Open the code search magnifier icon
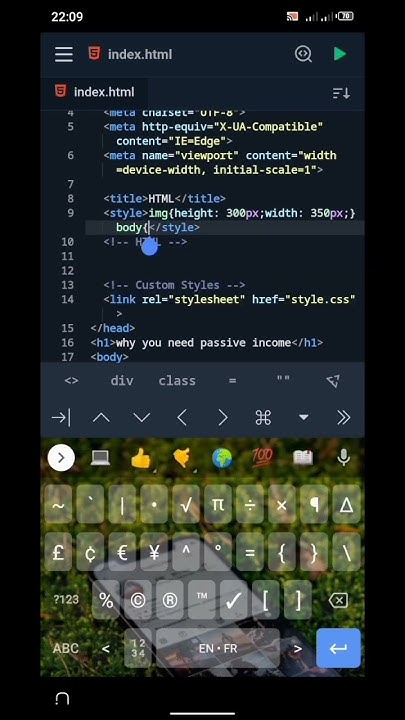This screenshot has height=720, width=405. (303, 54)
